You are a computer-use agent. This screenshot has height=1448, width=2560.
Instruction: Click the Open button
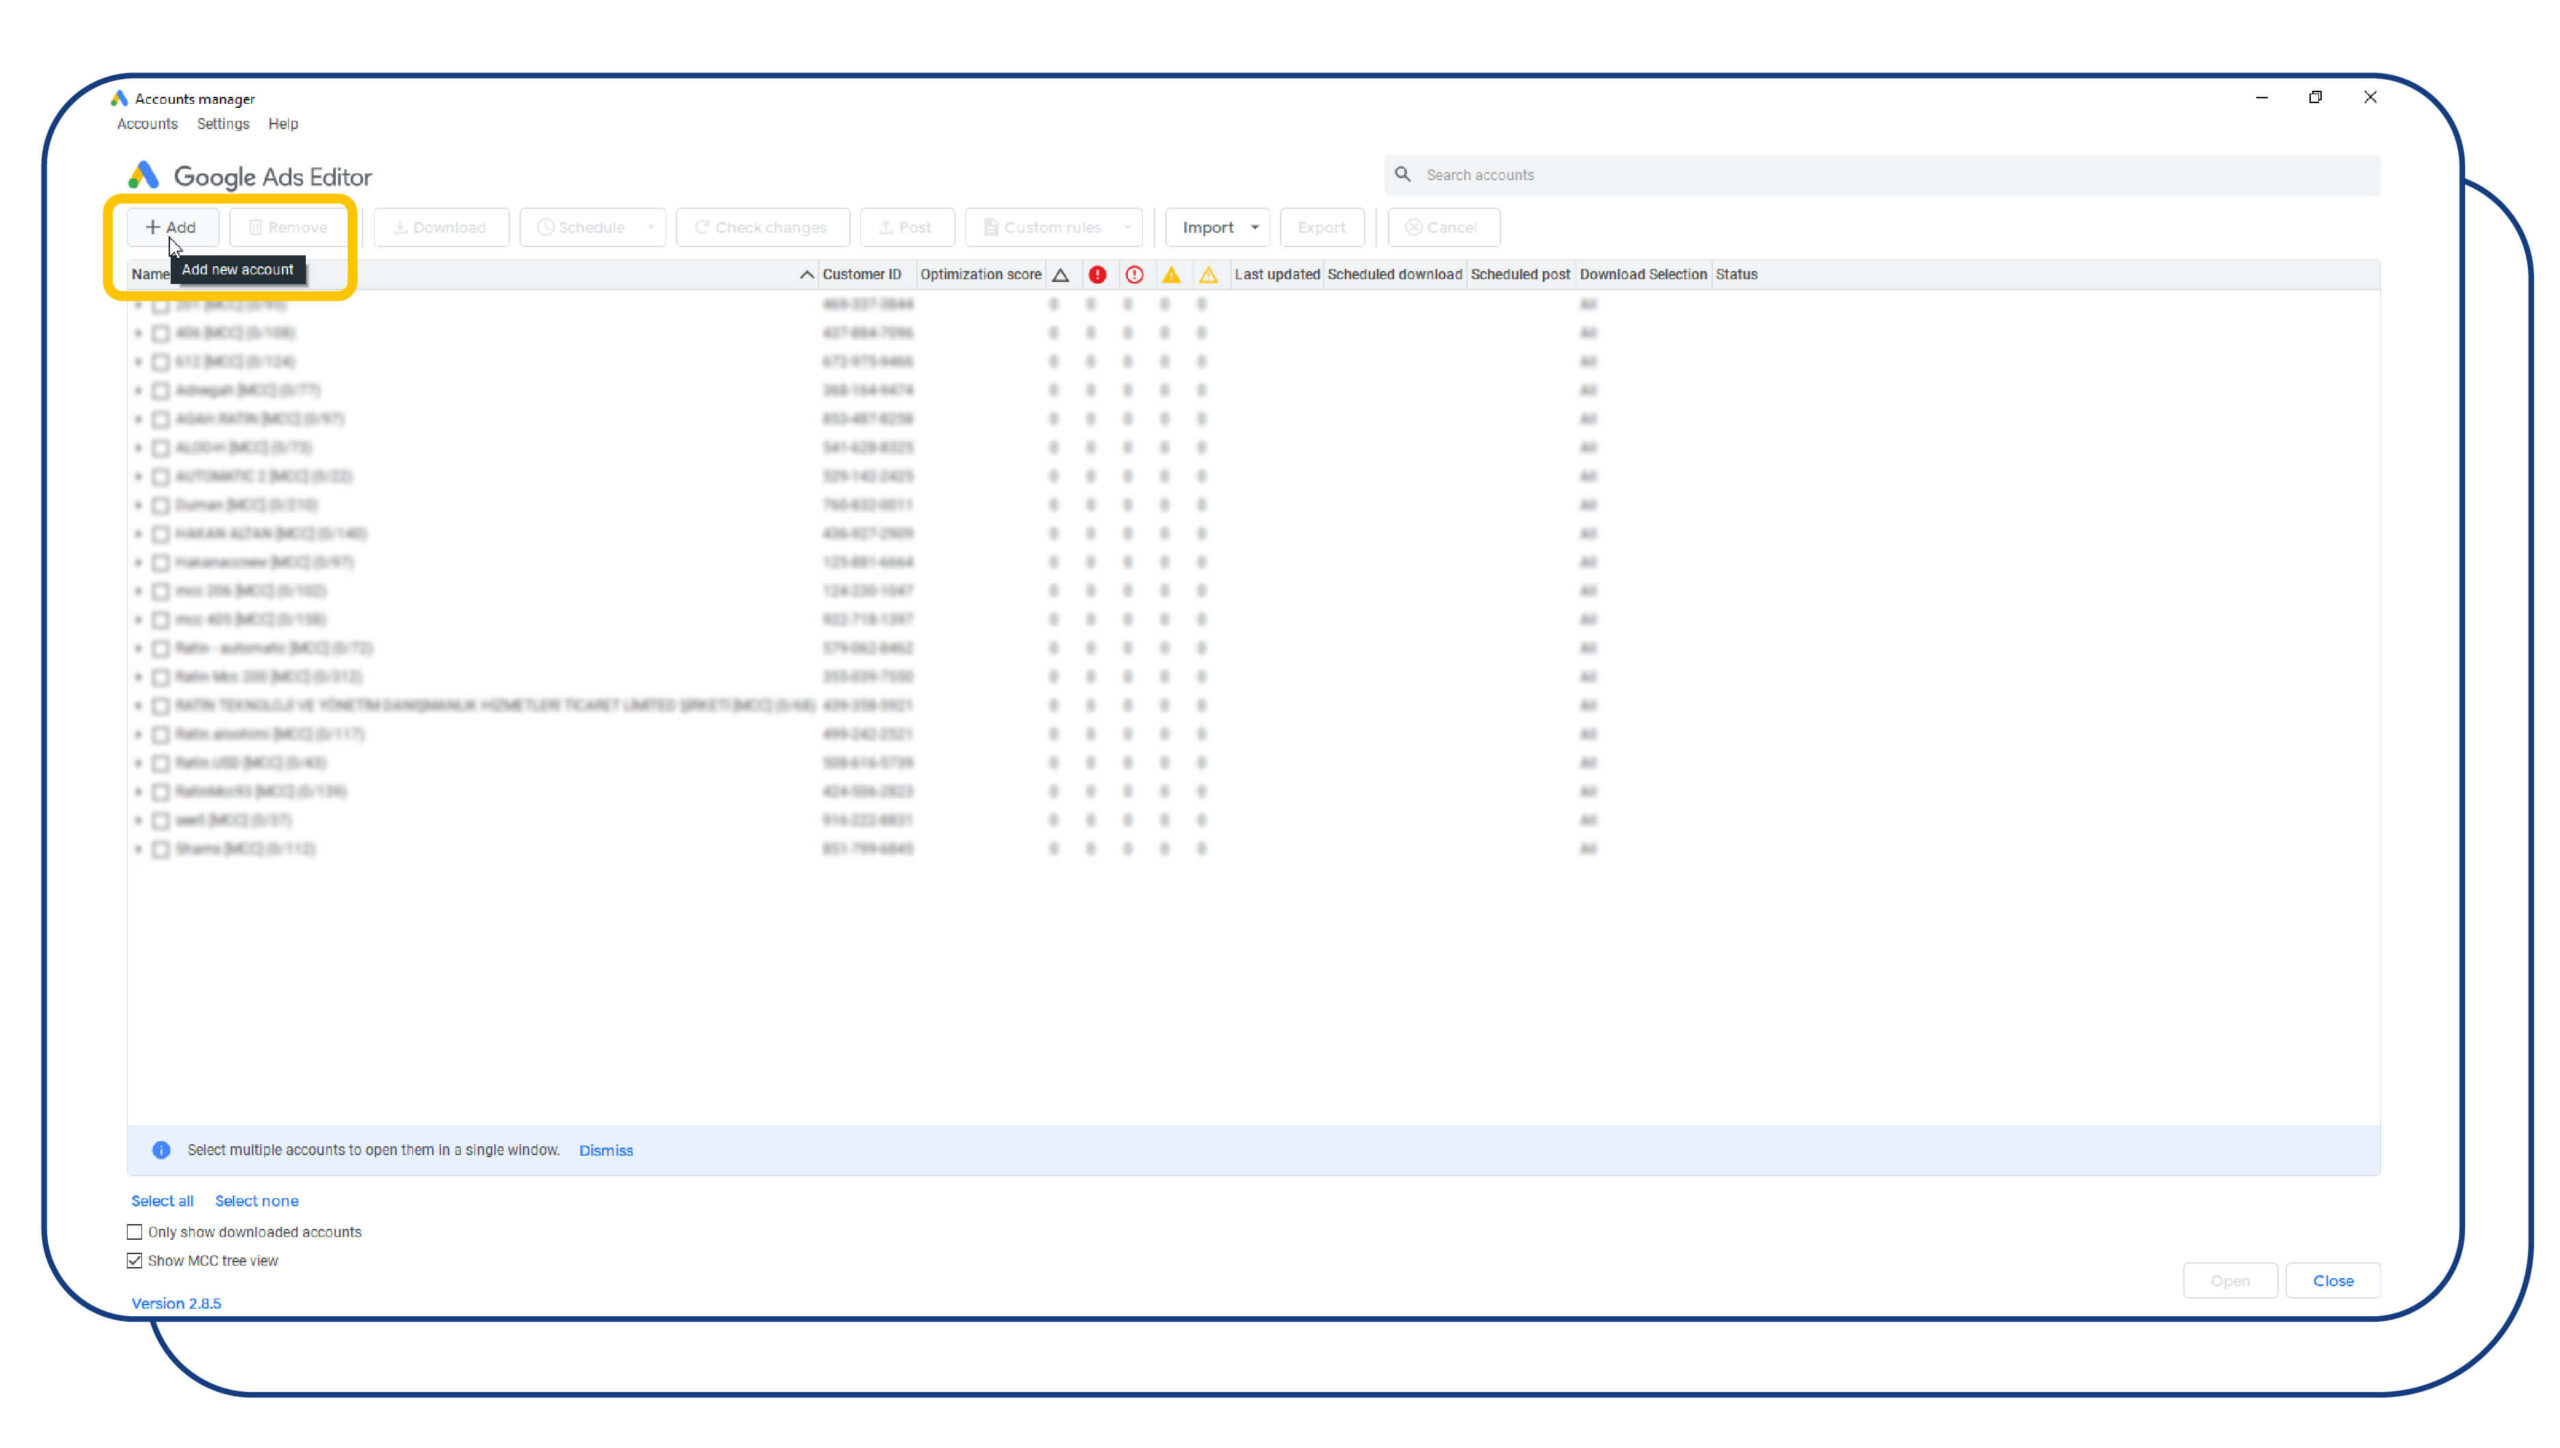2230,1281
